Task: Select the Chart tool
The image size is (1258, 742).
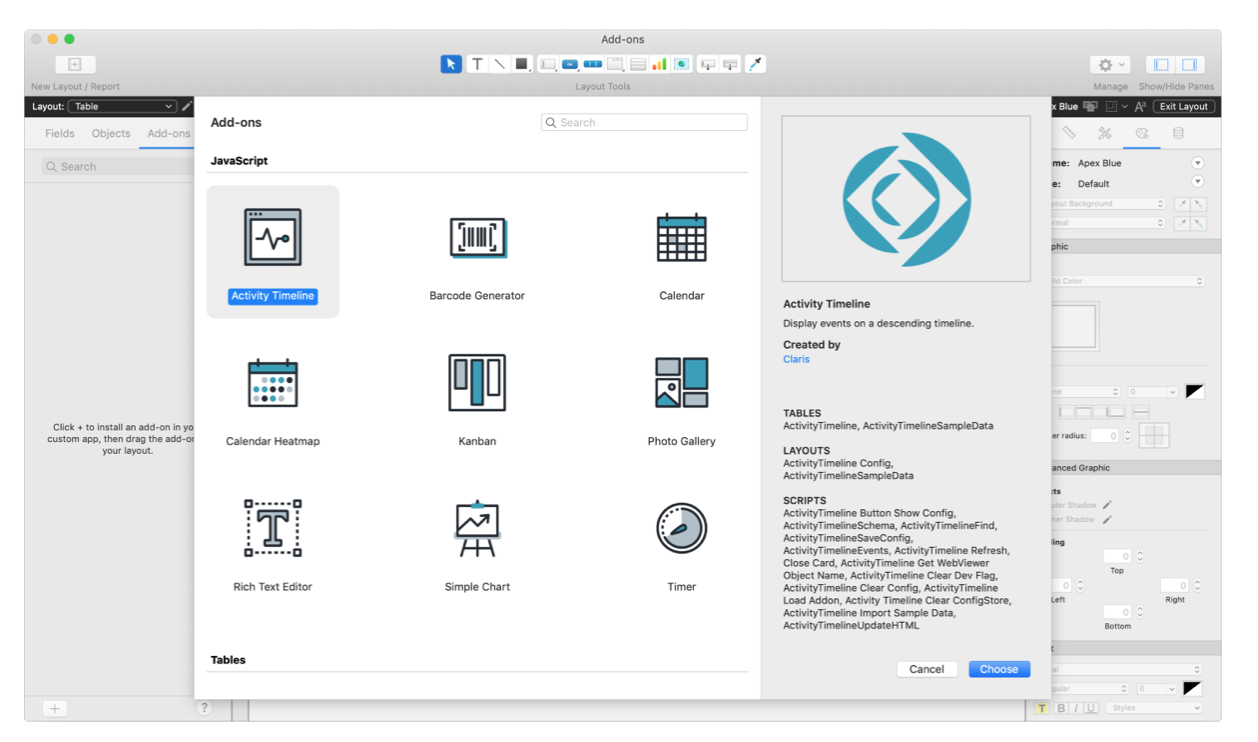Action: (660, 64)
